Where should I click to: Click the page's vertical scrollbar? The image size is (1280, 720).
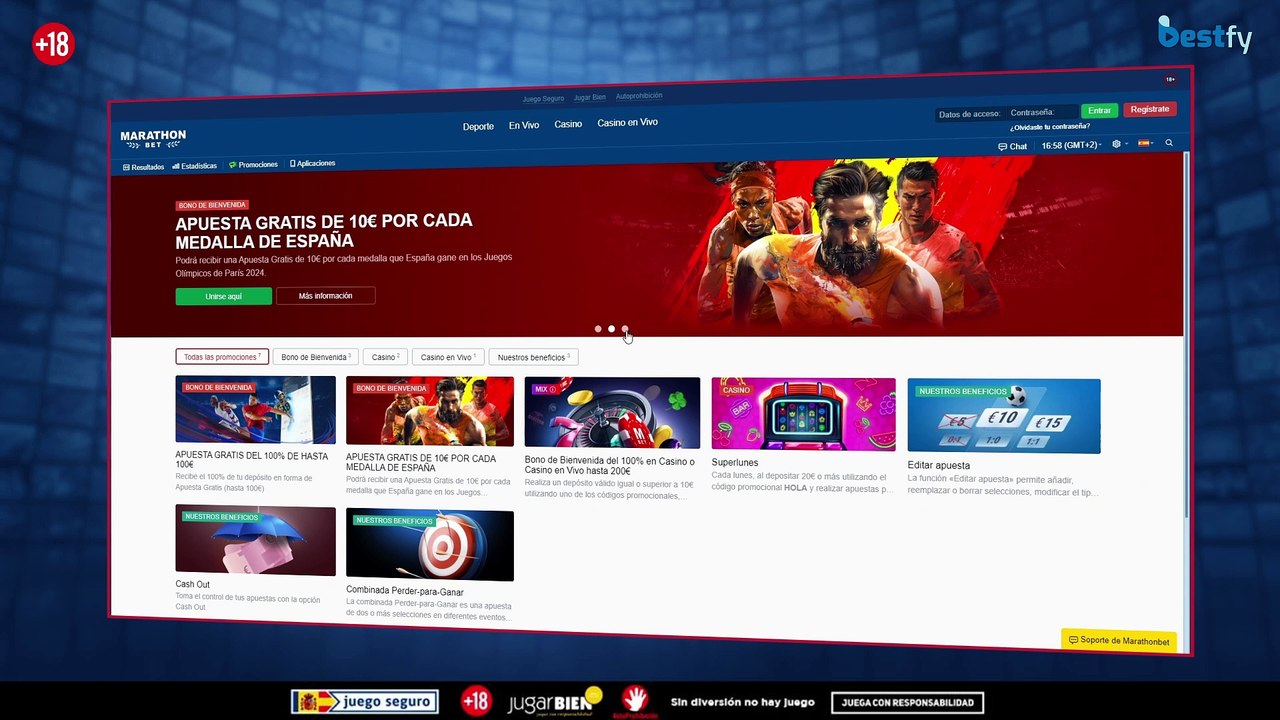coord(1186,335)
